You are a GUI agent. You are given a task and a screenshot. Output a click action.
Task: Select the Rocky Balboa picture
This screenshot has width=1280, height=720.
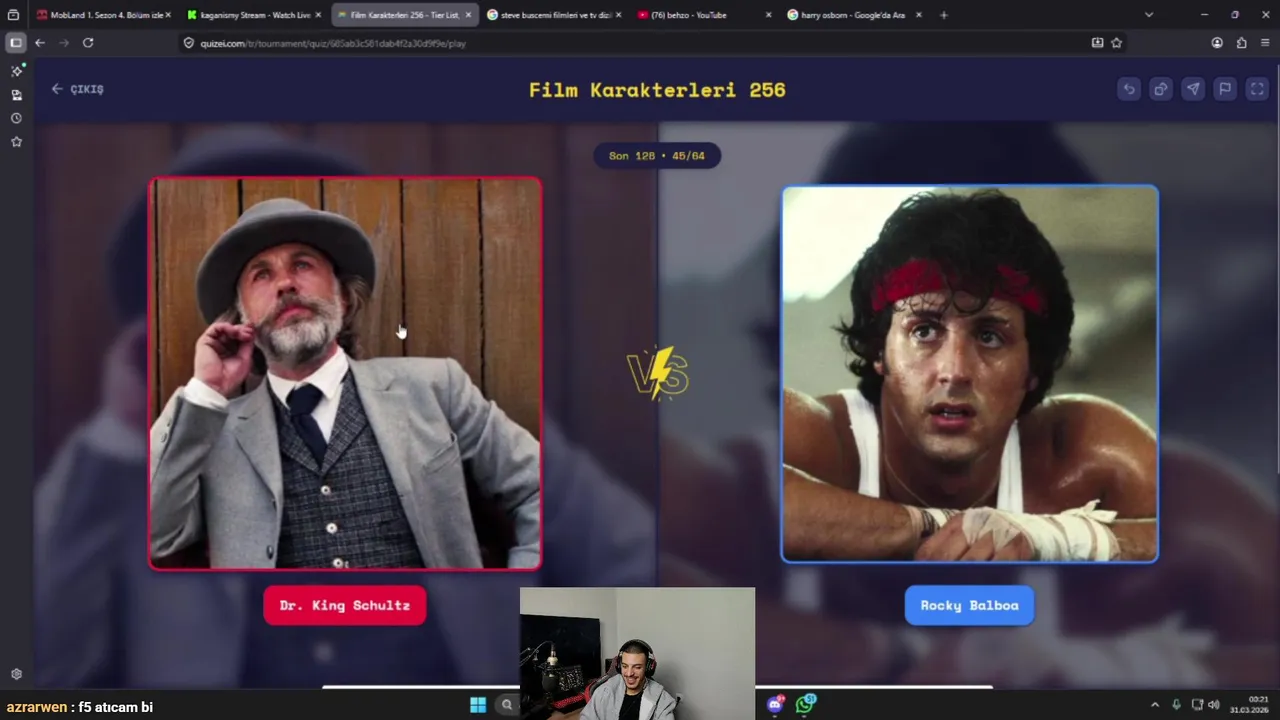970,374
